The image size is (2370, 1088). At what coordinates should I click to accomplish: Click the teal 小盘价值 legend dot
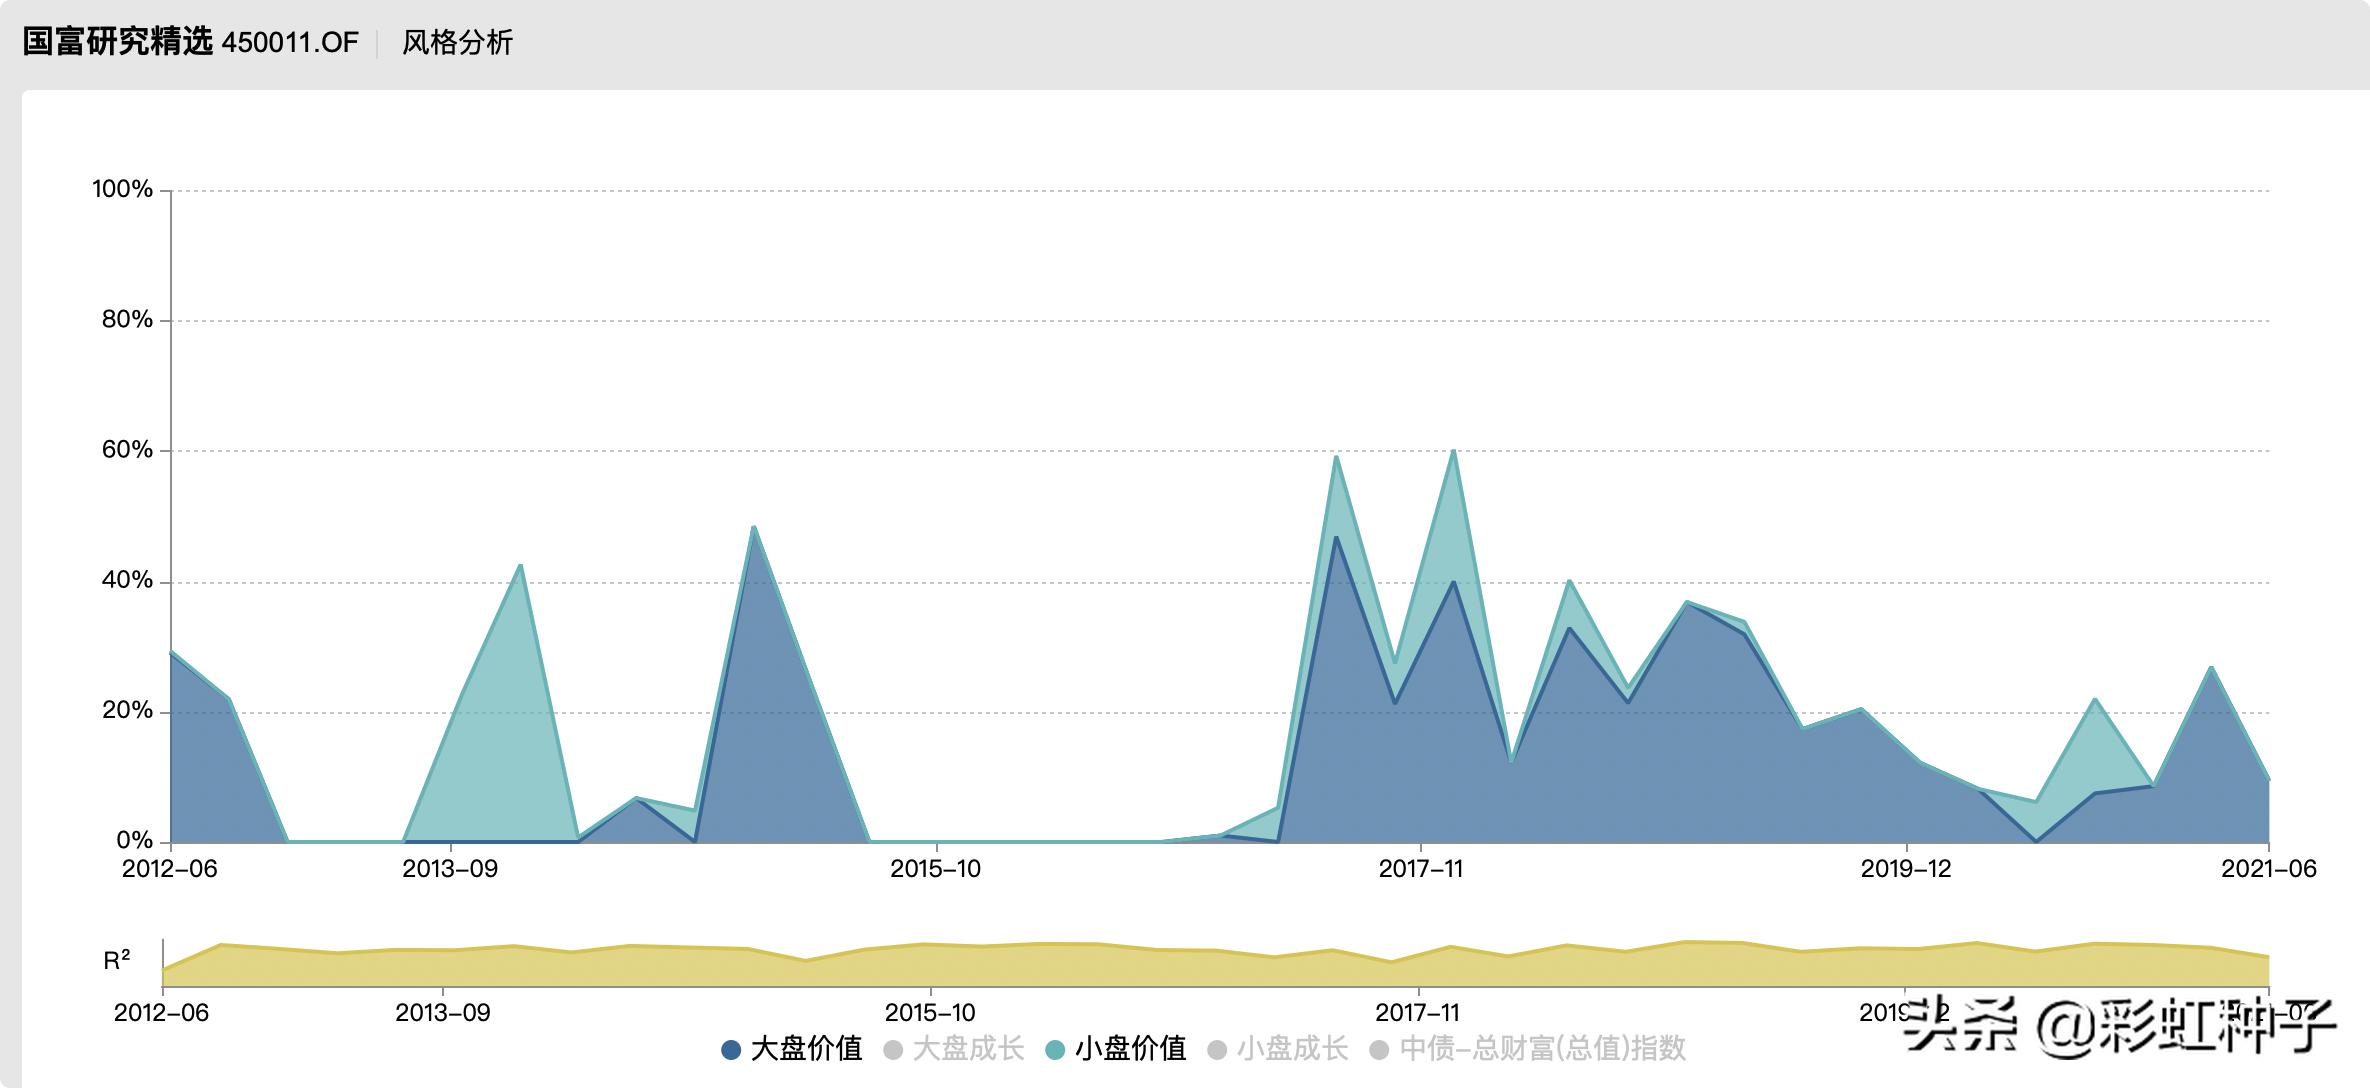1055,1050
